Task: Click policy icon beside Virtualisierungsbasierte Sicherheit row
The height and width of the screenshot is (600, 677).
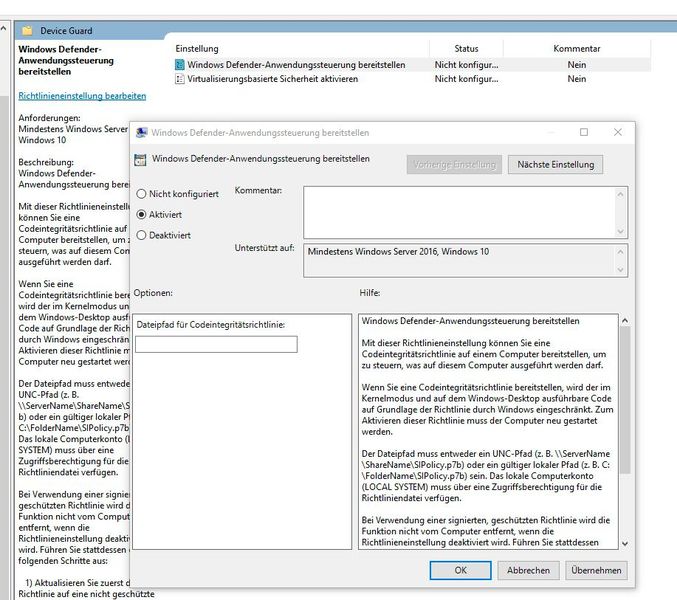Action: click(x=179, y=79)
